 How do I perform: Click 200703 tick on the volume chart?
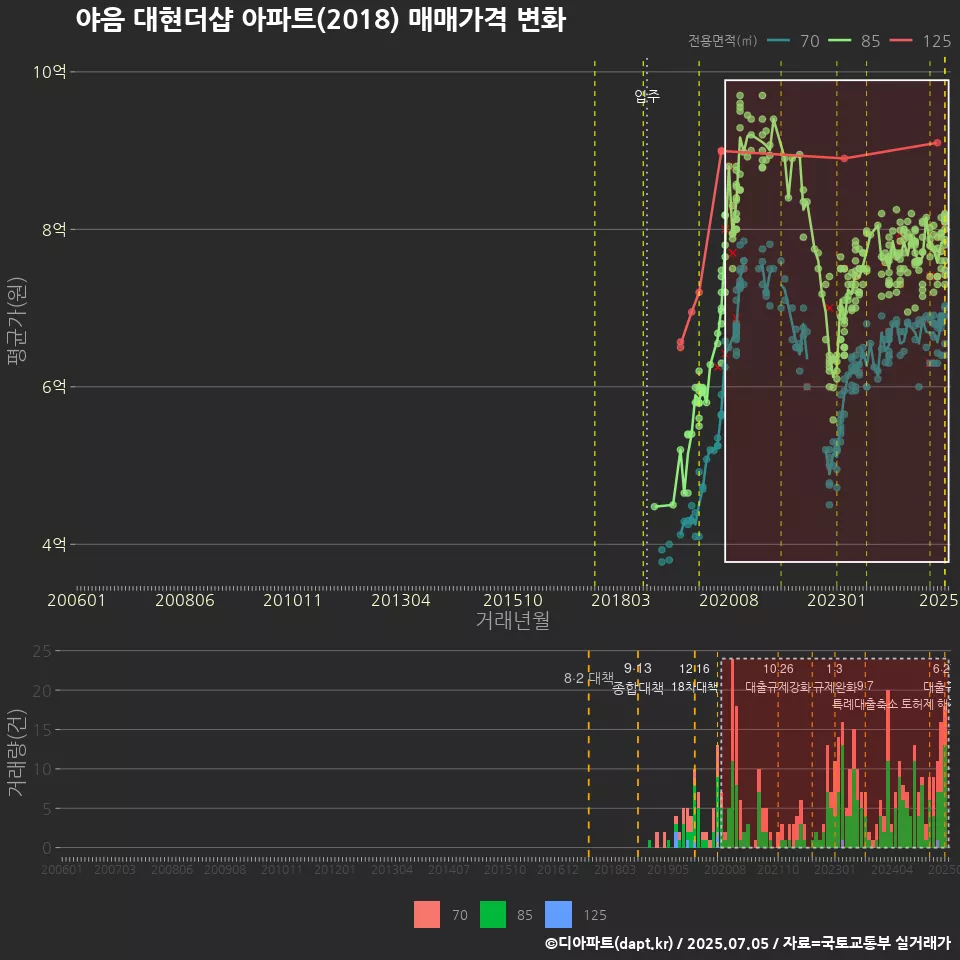pos(115,869)
